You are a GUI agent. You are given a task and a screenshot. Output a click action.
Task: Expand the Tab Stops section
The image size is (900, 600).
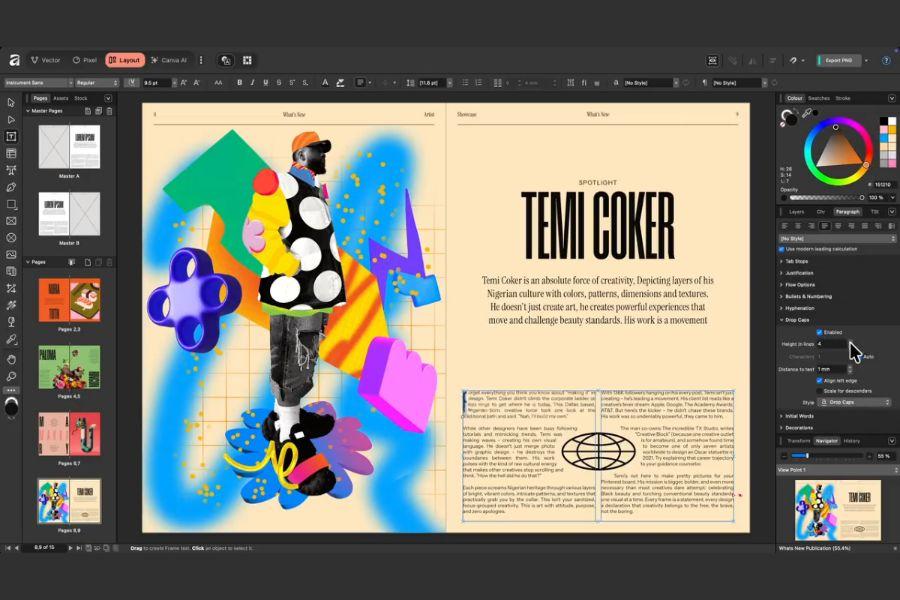[797, 261]
